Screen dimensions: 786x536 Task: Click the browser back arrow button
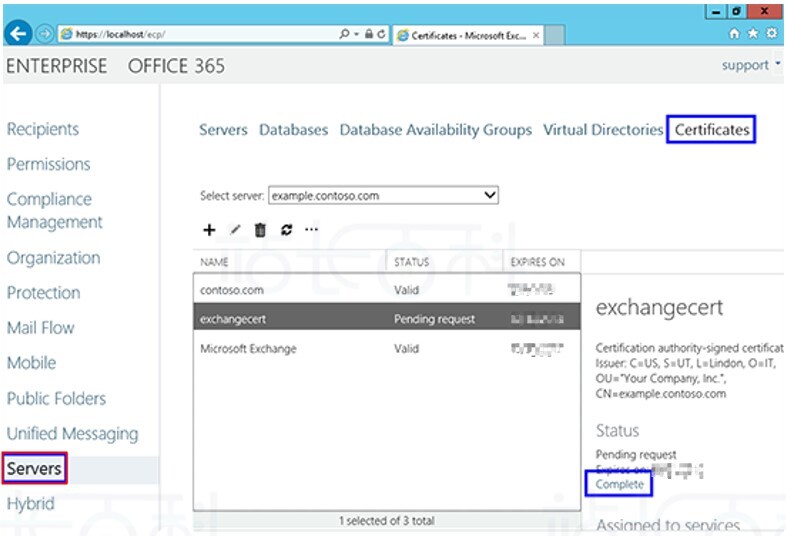click(18, 34)
